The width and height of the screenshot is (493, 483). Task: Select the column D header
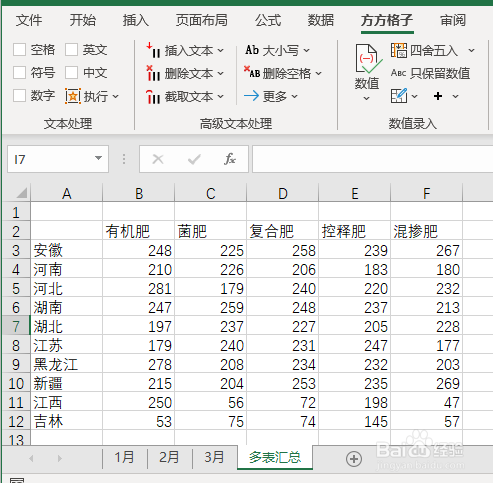coord(283,193)
